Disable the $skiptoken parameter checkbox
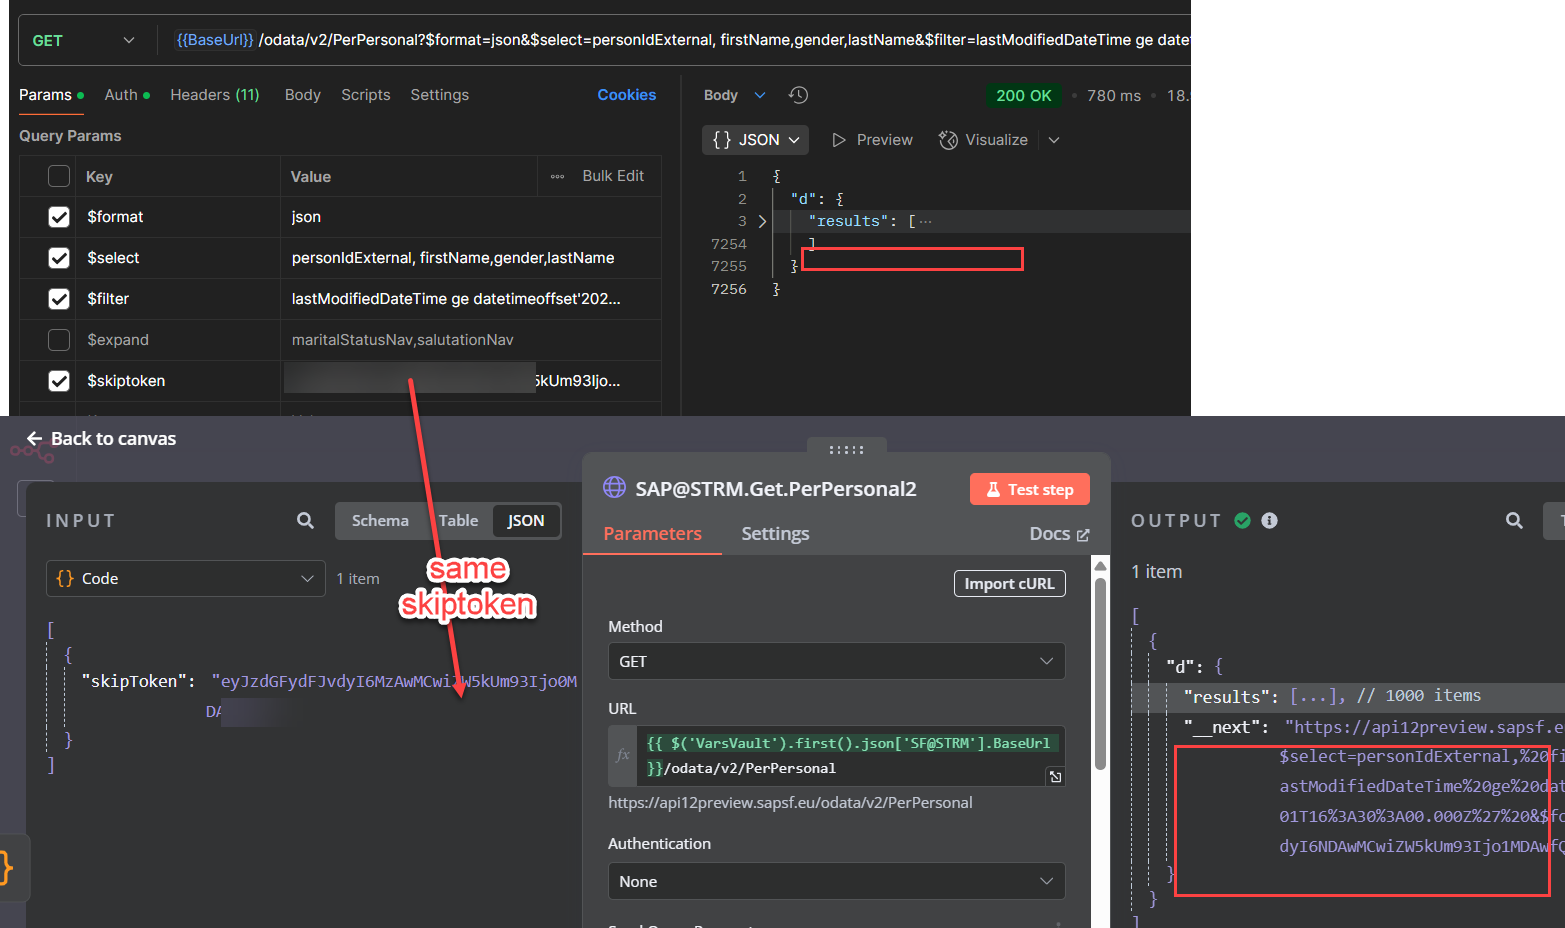Screen dimensions: 1565x928 (x=59, y=381)
